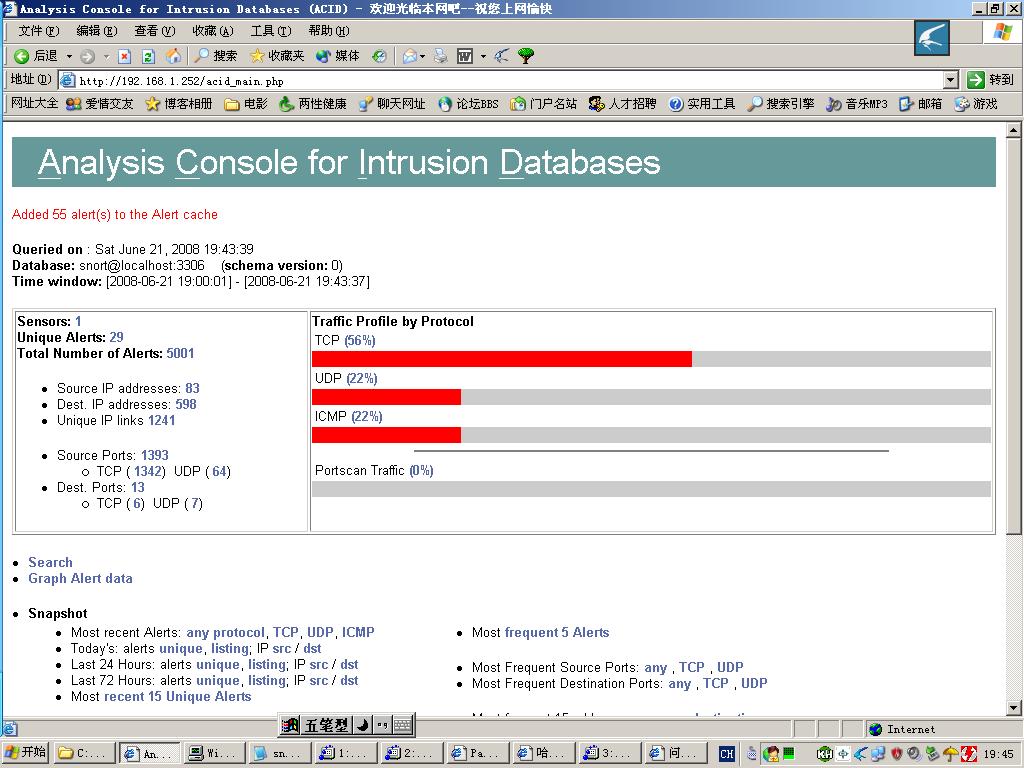Open the 门户名站 favorites link
The width and height of the screenshot is (1024, 768).
(x=544, y=104)
